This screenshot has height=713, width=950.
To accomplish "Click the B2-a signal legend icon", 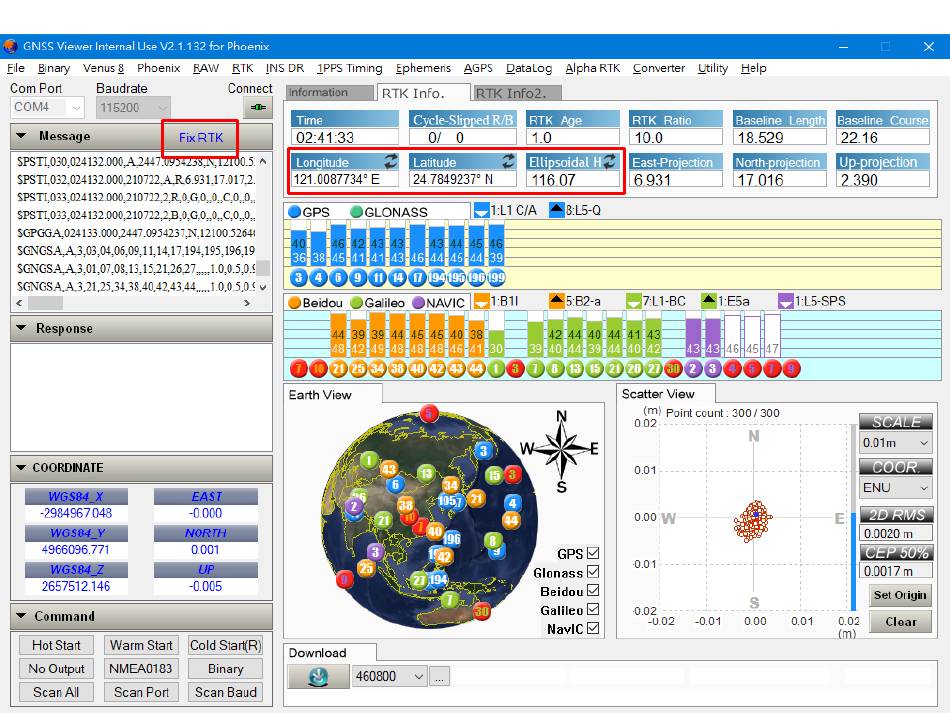I will [556, 301].
